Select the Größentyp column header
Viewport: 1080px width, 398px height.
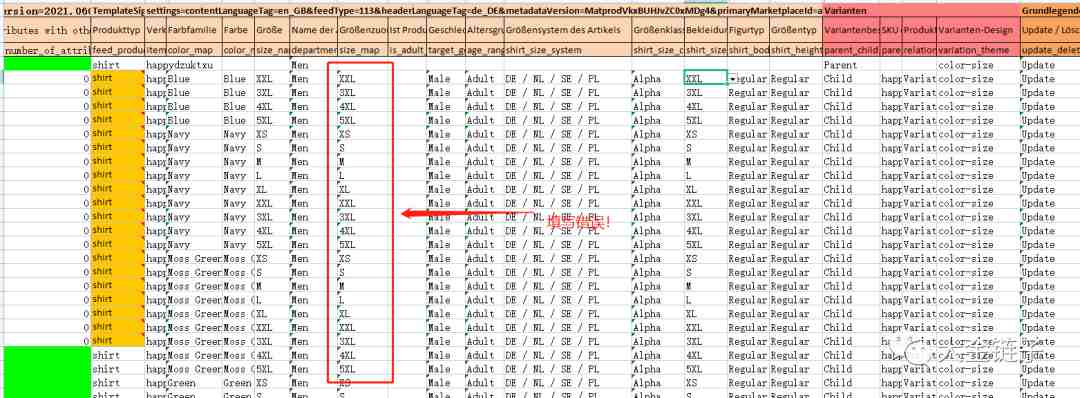[795, 30]
